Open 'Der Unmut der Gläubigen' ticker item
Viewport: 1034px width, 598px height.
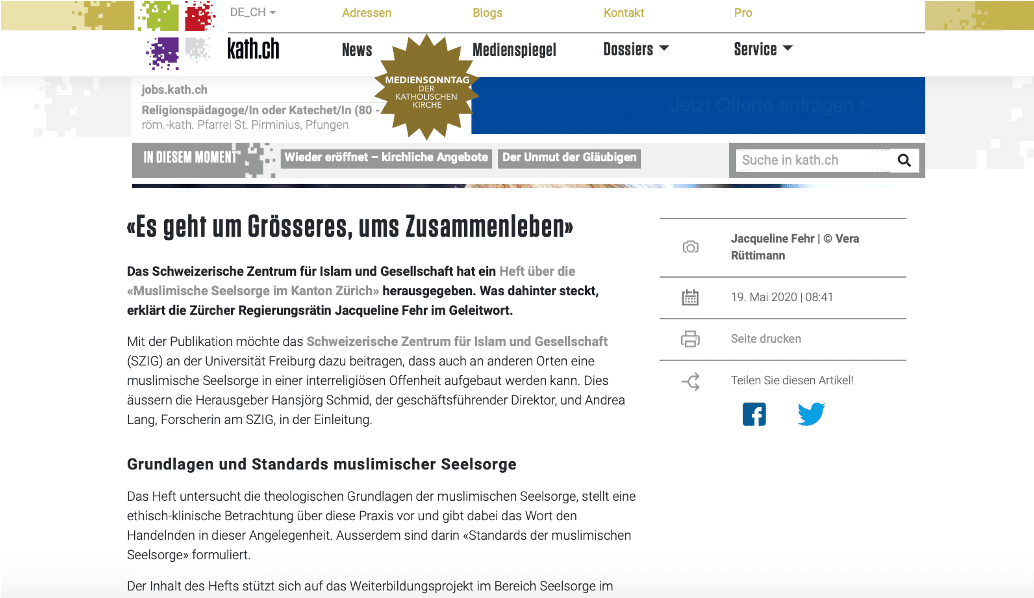[569, 158]
